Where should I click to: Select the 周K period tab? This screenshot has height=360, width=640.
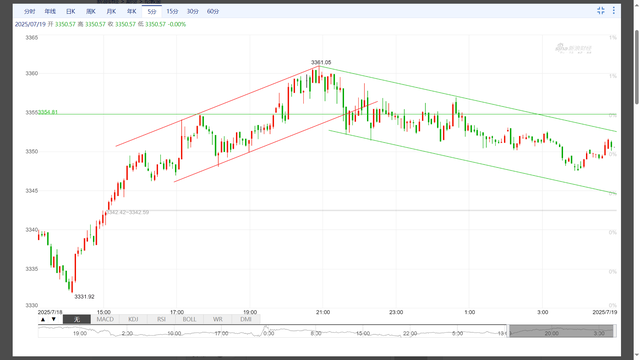[x=91, y=11]
